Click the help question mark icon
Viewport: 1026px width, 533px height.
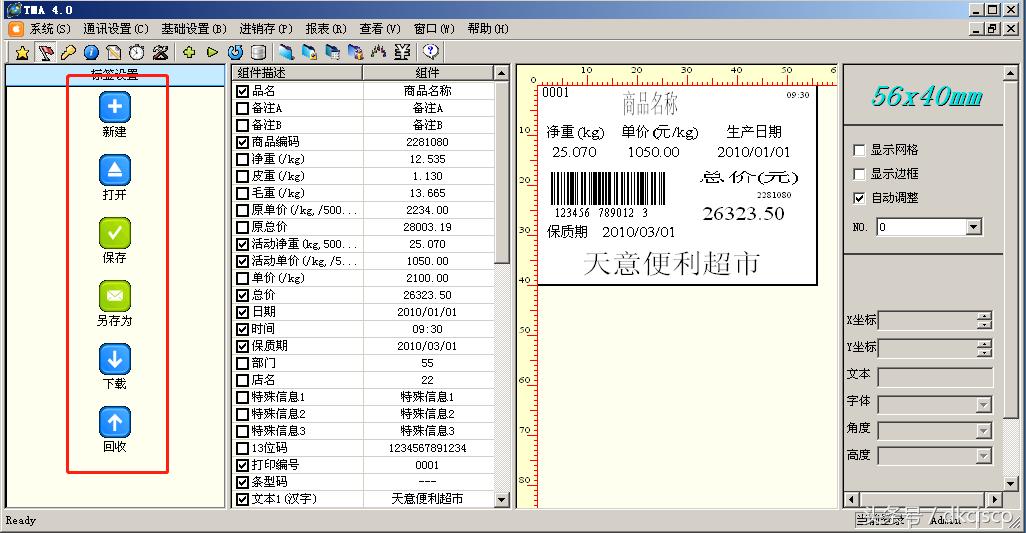[431, 51]
